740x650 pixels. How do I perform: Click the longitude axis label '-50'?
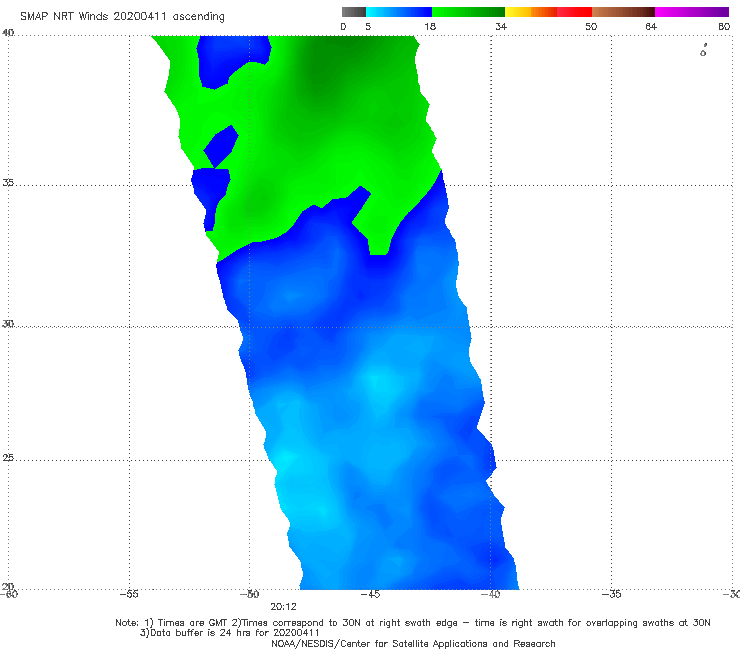click(x=249, y=594)
